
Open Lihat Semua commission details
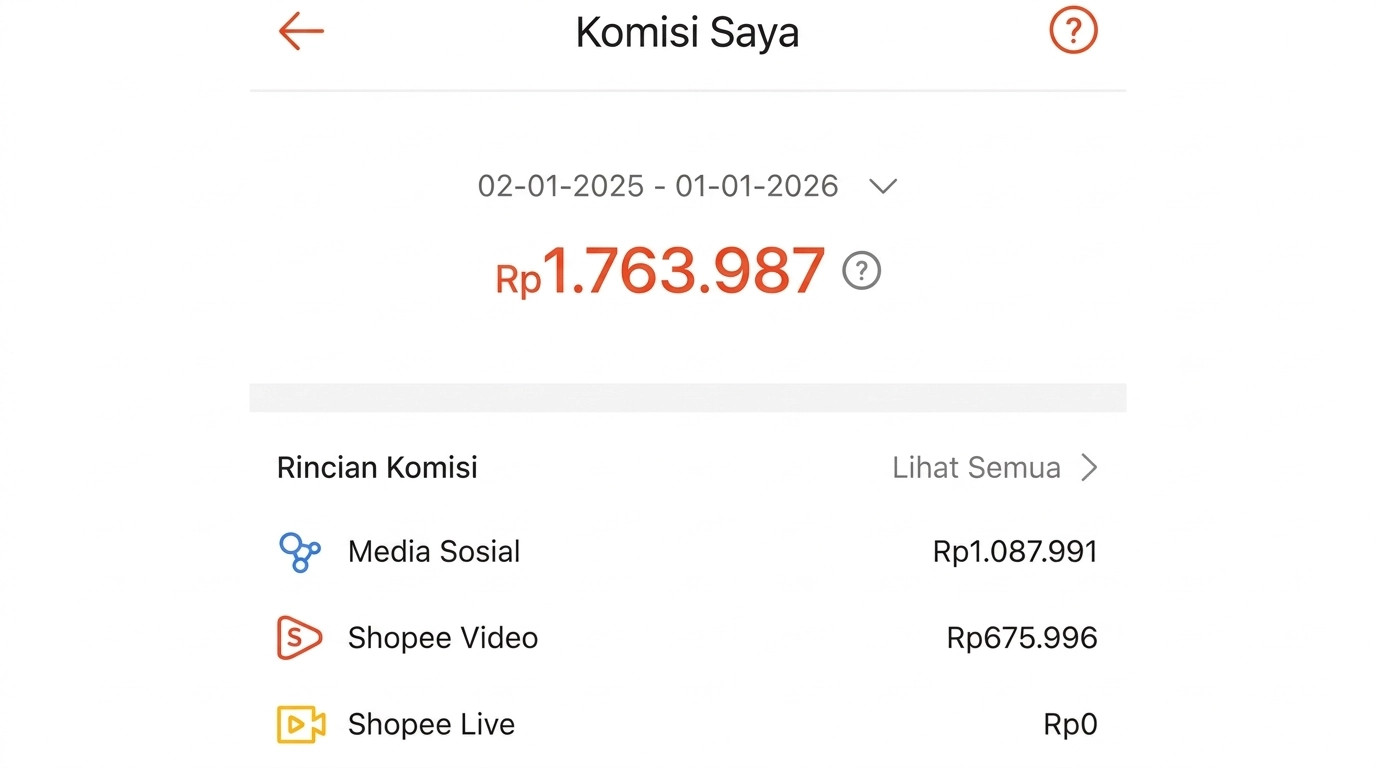point(976,467)
